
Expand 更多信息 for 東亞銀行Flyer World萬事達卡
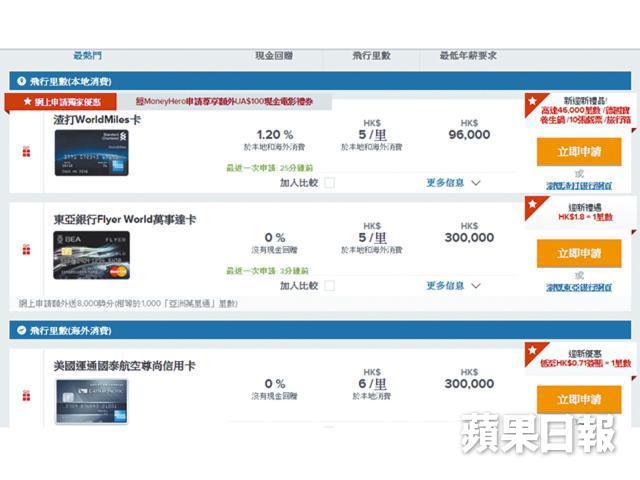[x=453, y=286]
